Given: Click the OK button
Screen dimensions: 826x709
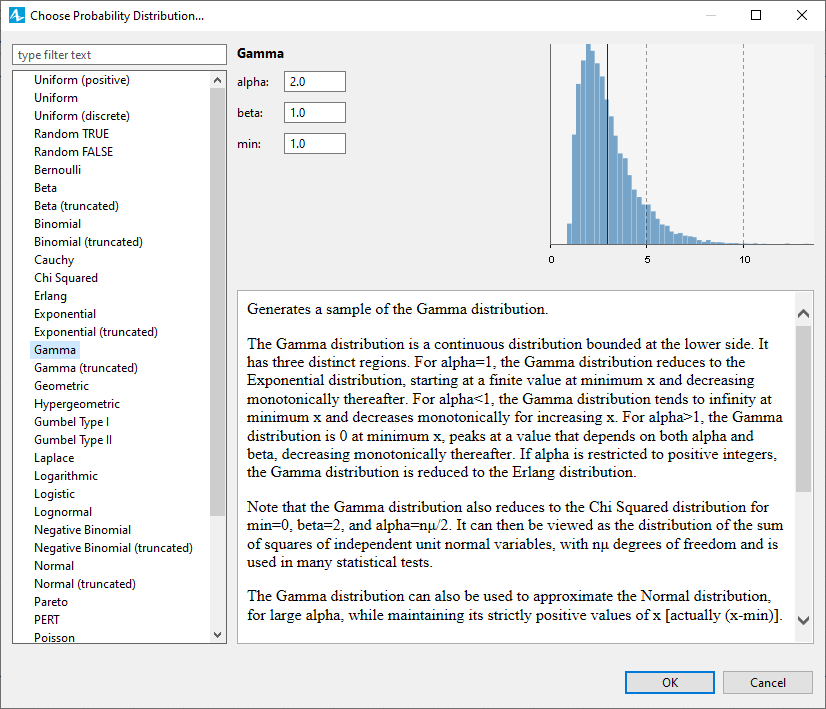Looking at the screenshot, I should 670,682.
